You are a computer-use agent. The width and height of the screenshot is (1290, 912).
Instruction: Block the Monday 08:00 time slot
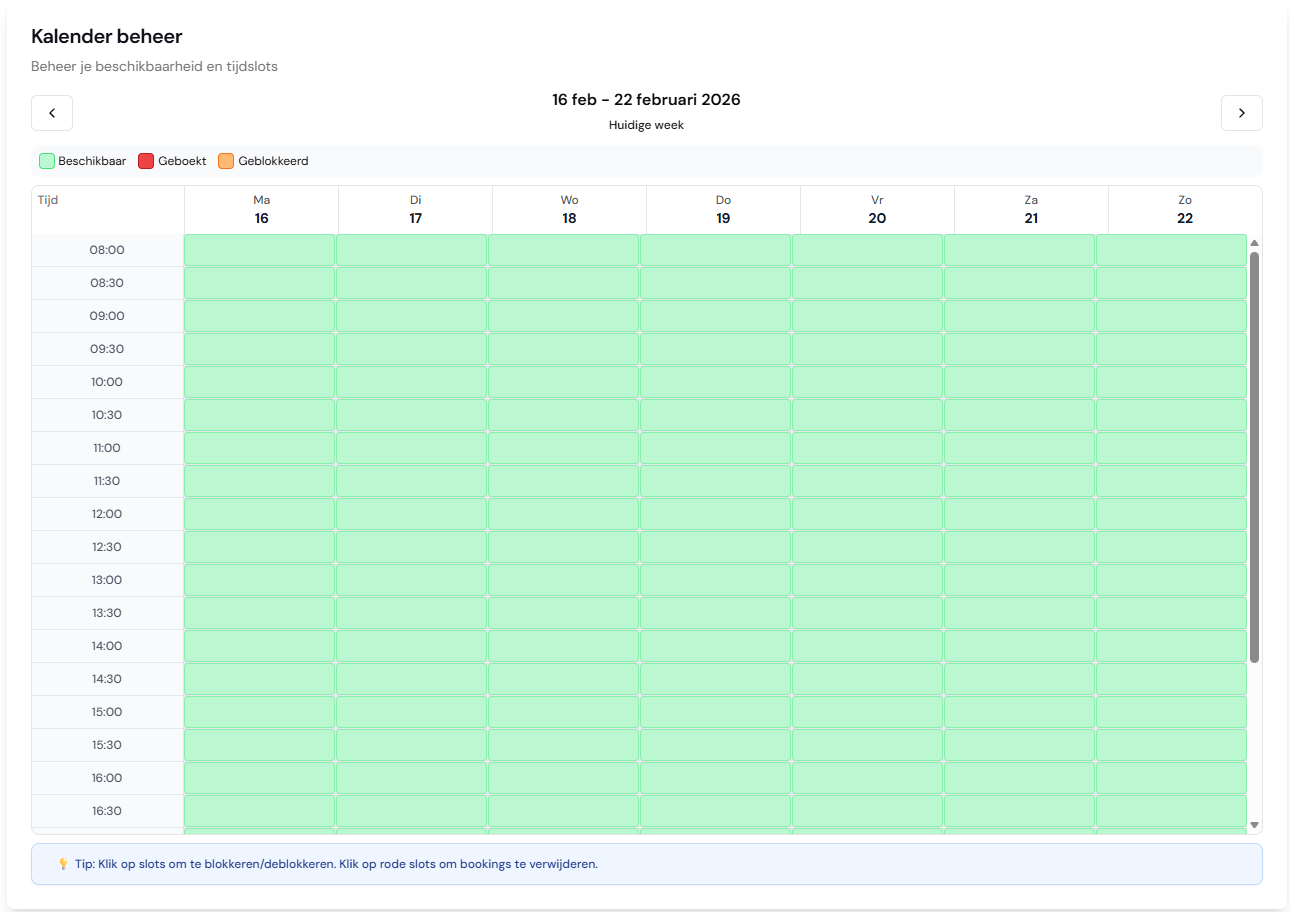[x=259, y=249]
